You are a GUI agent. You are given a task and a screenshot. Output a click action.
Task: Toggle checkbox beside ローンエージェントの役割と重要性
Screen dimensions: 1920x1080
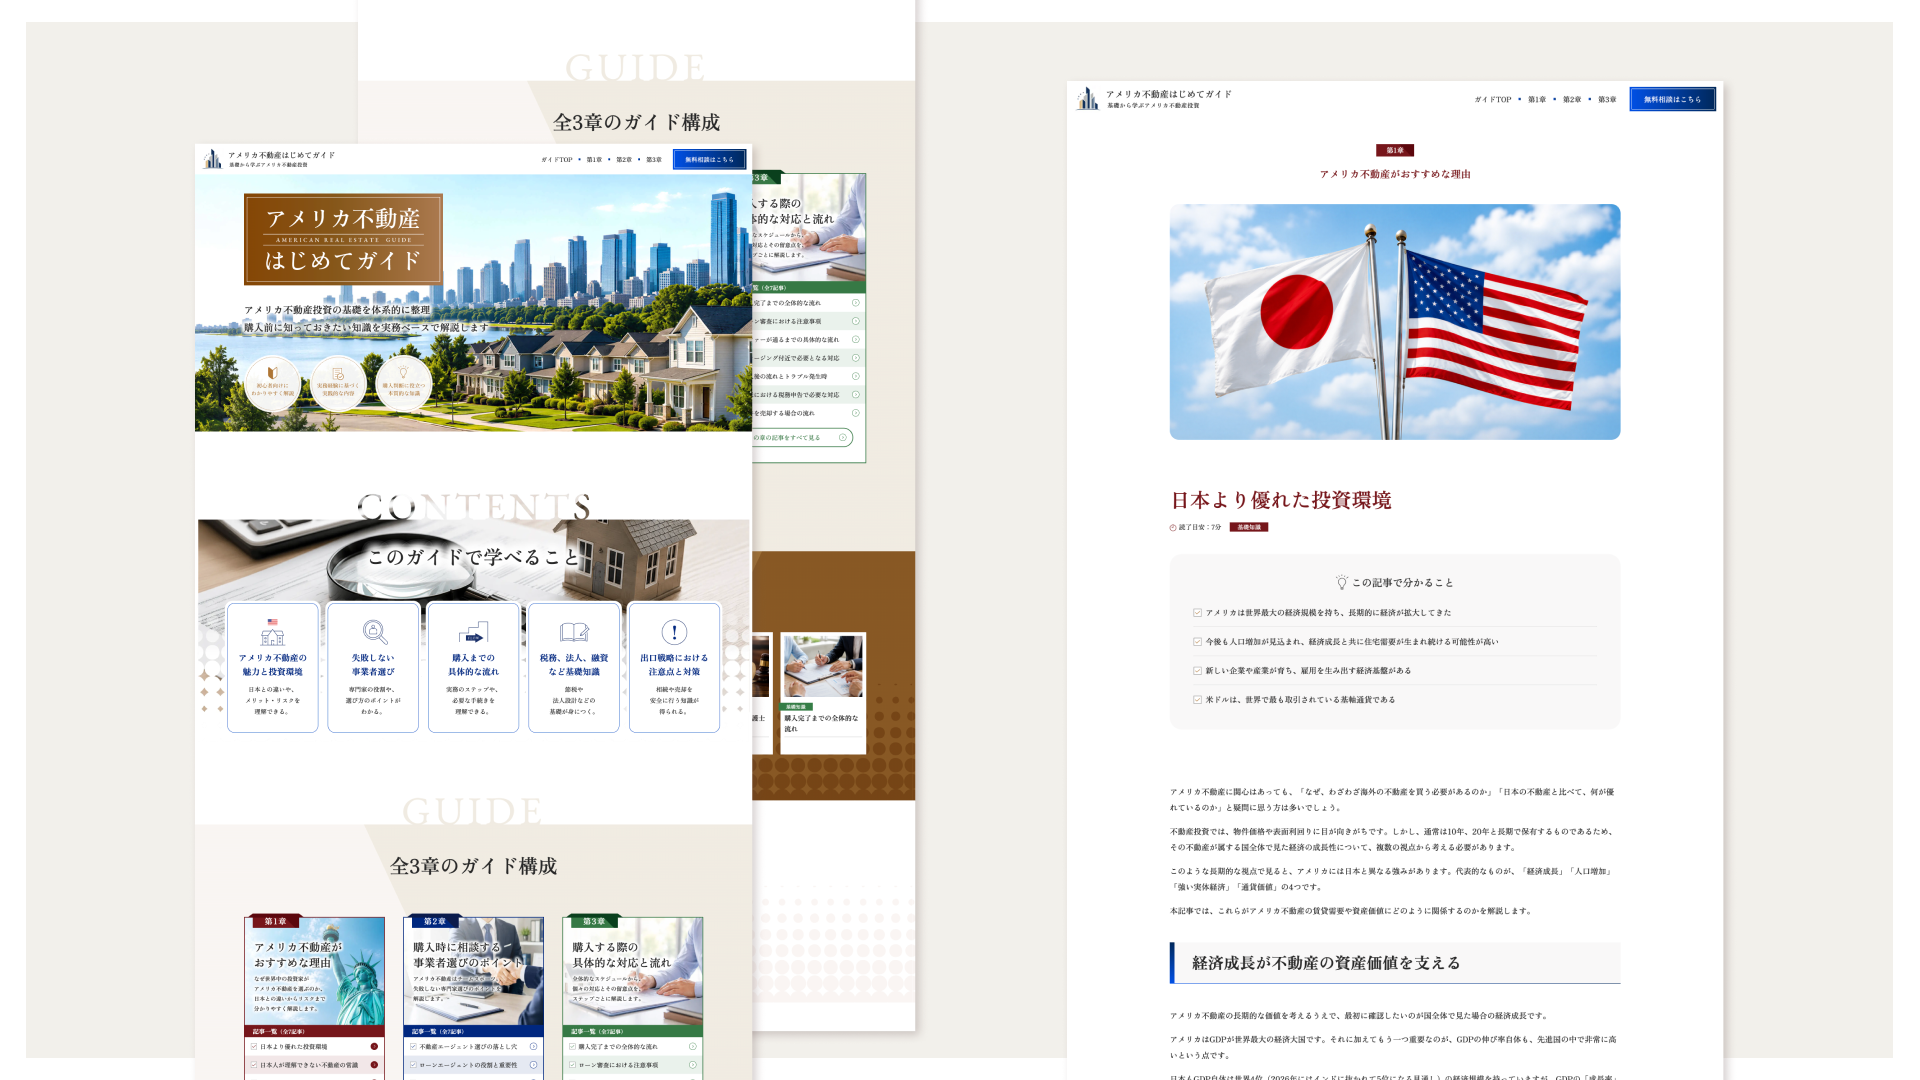pos(413,1065)
